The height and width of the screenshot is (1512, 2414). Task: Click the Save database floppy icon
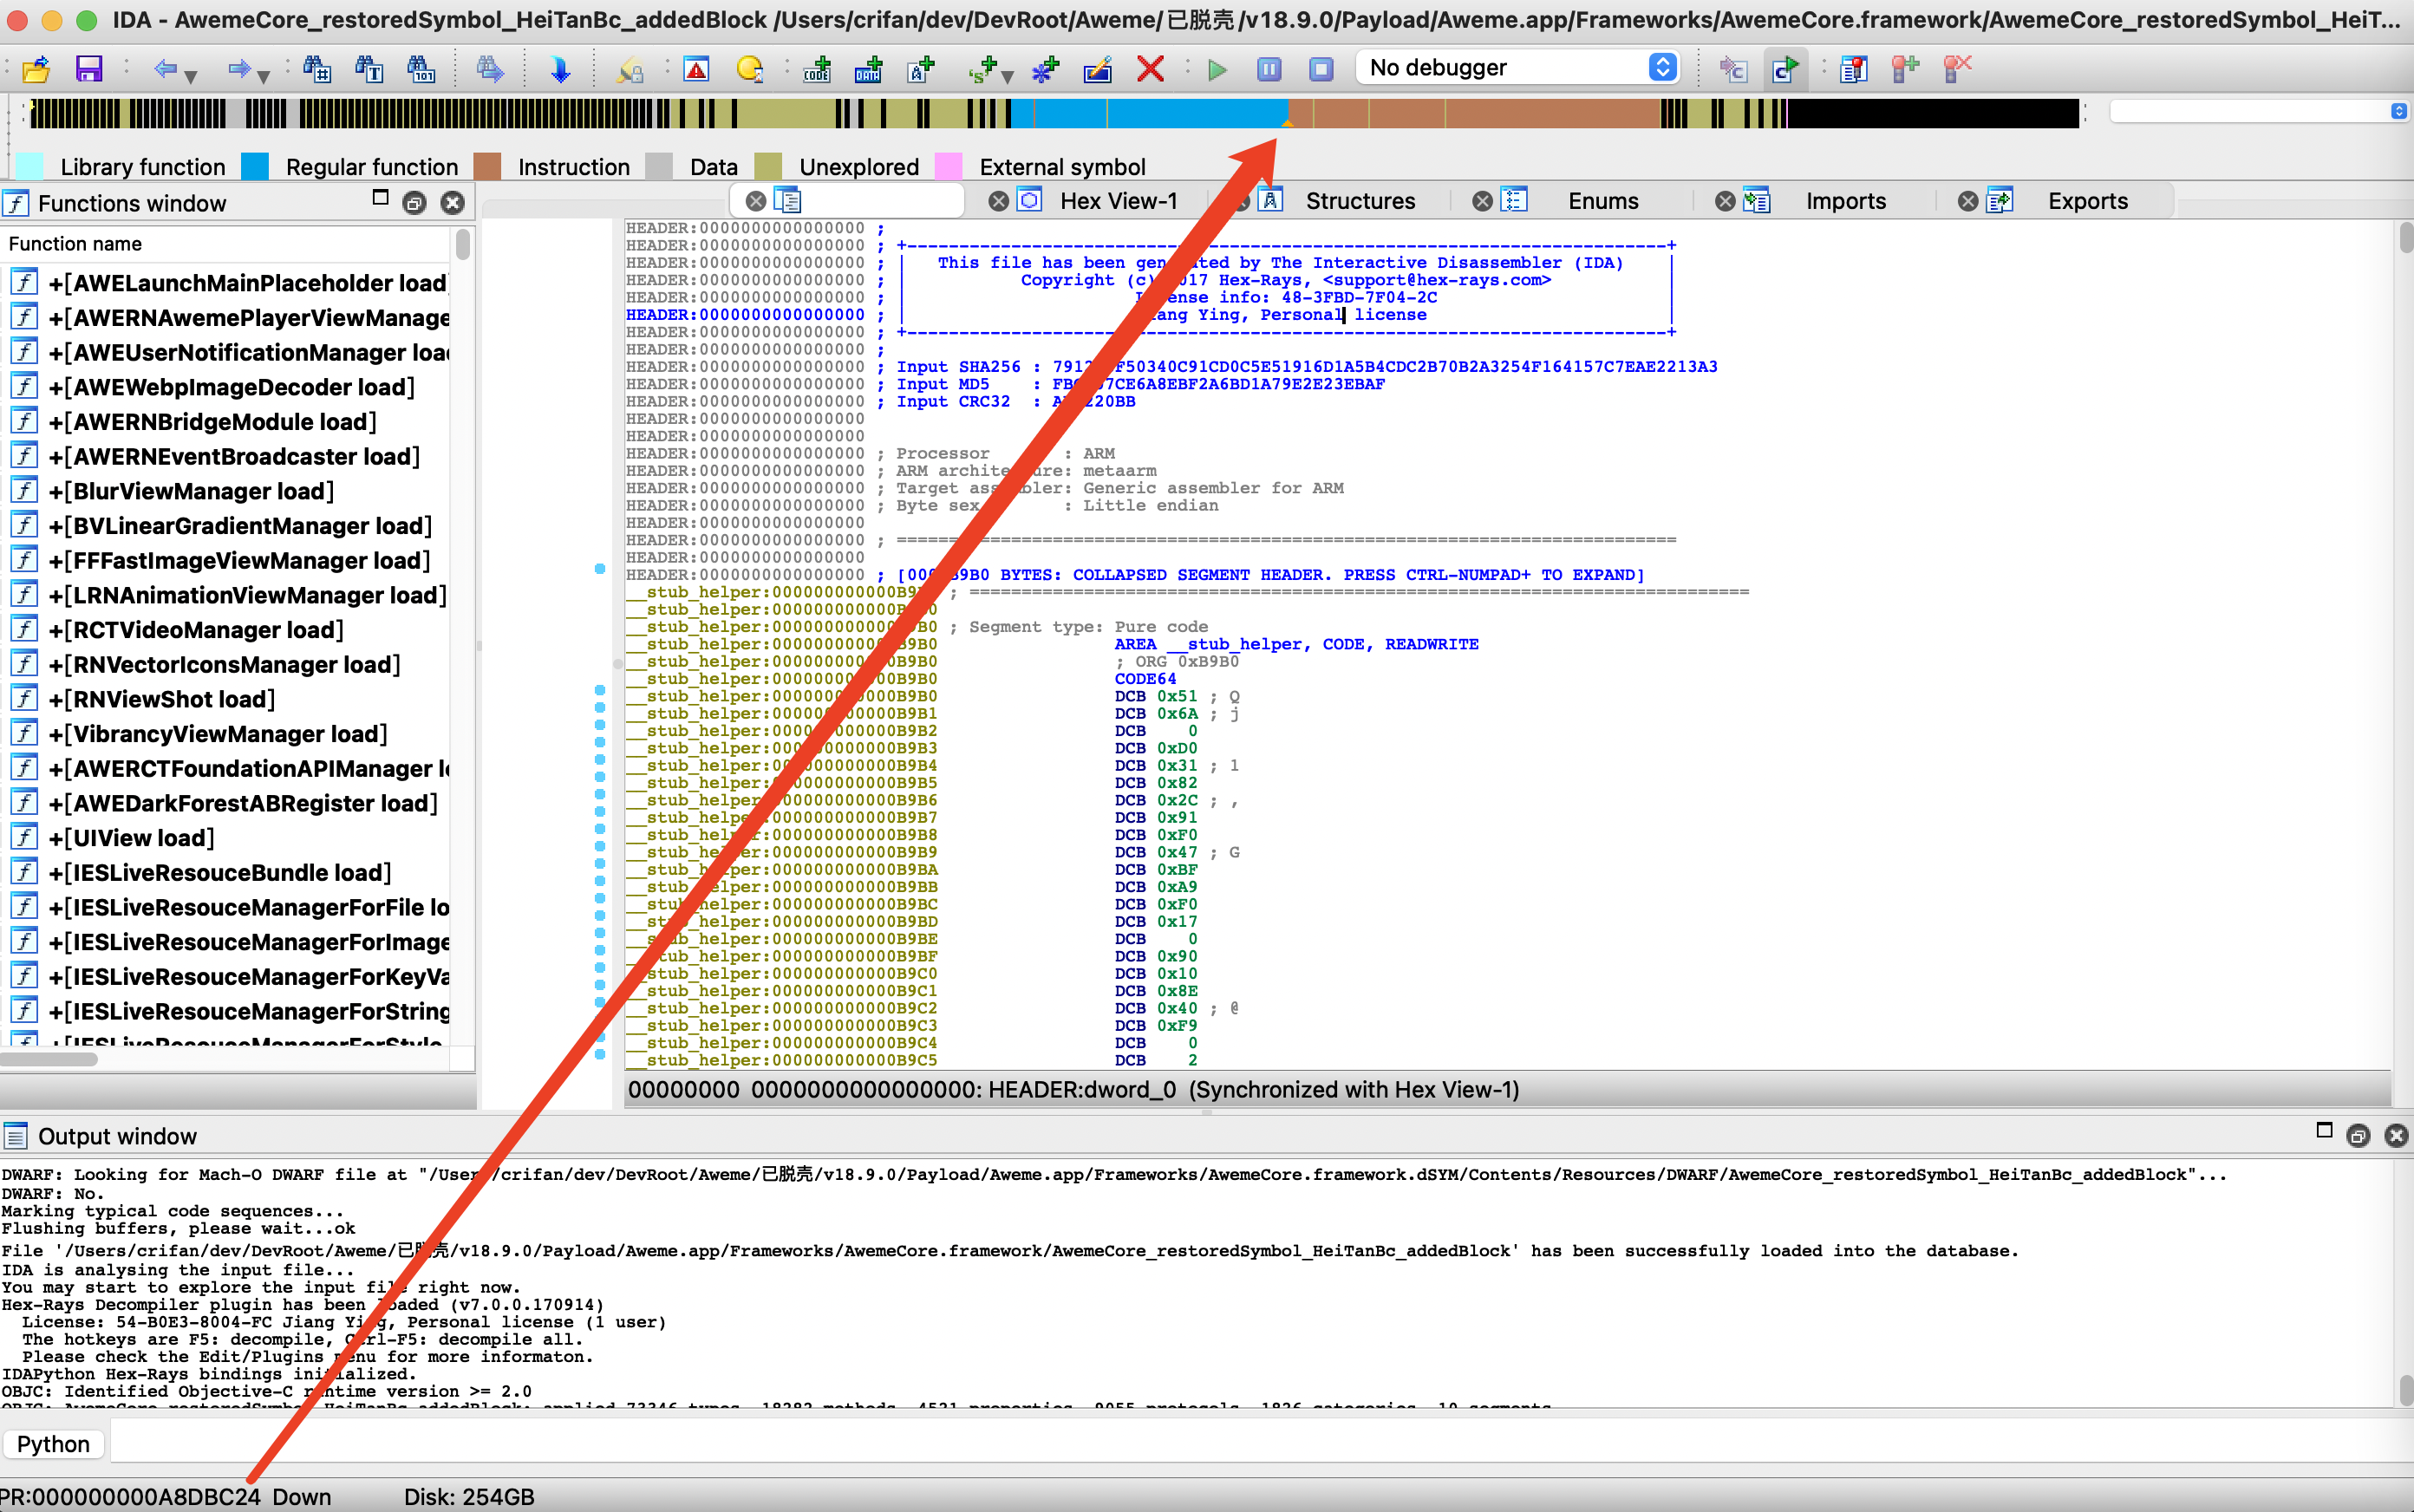pos(89,68)
